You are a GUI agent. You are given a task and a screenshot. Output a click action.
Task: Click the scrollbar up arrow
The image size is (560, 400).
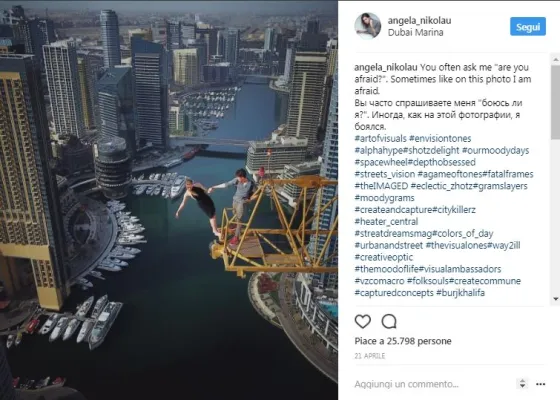[x=556, y=60]
